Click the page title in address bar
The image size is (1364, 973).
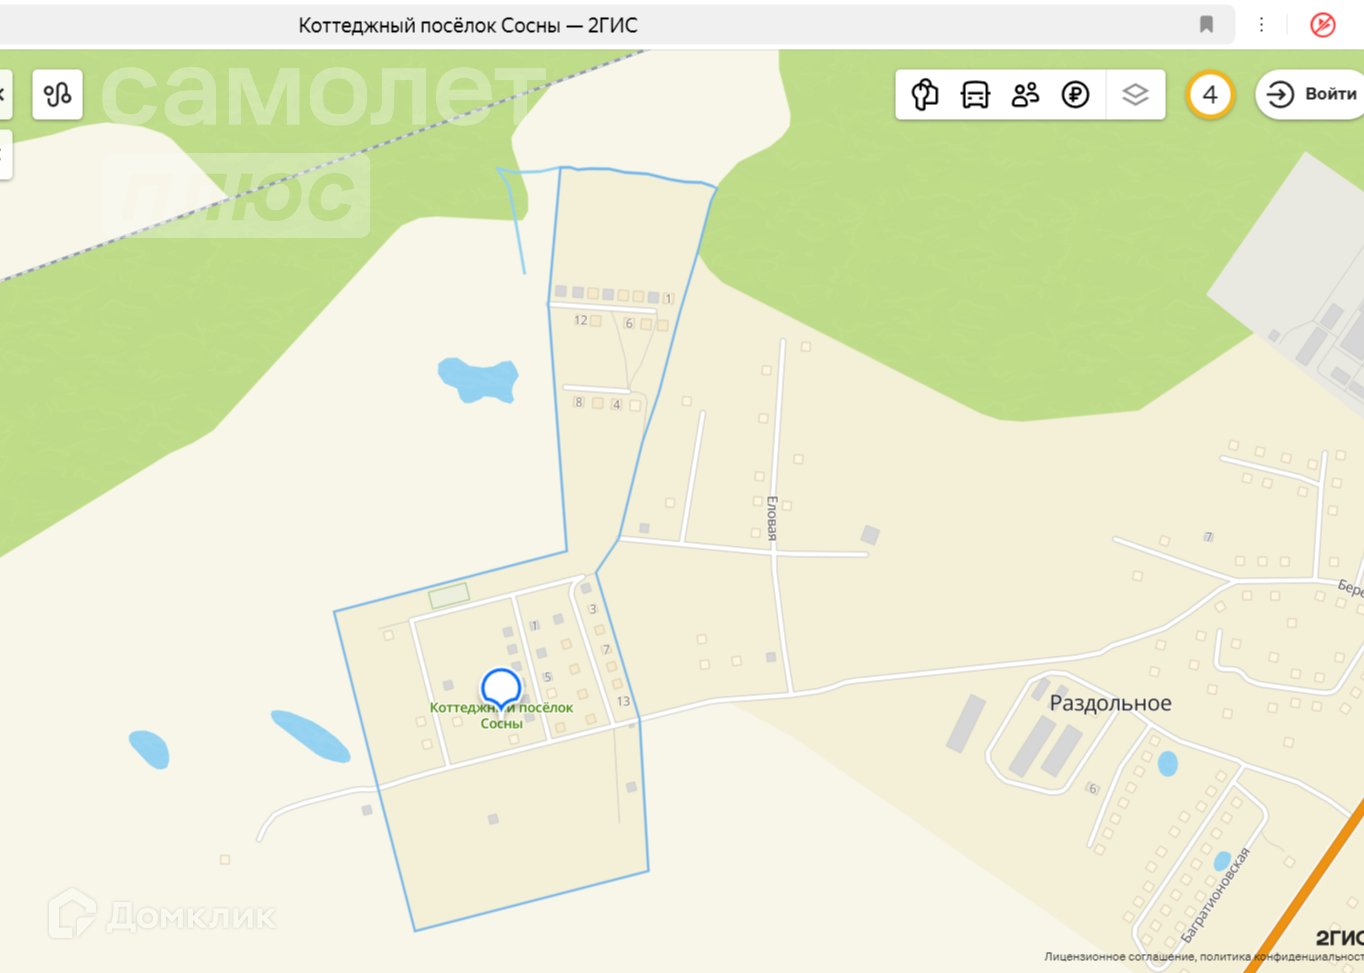pos(468,26)
